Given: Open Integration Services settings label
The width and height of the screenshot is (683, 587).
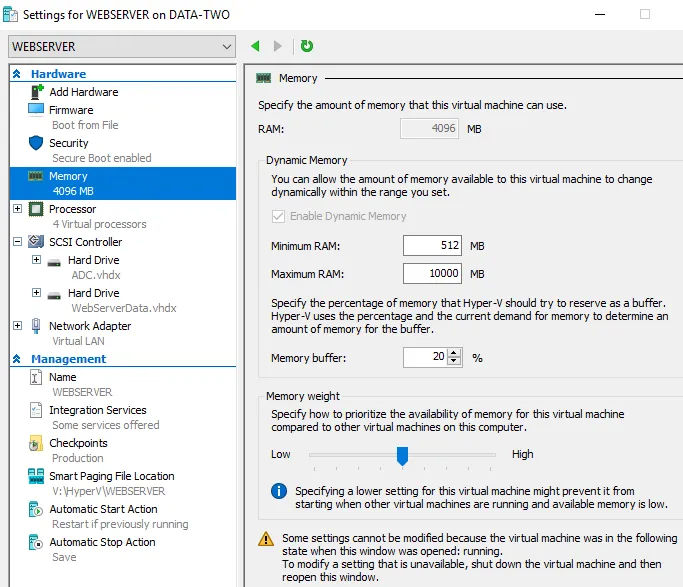Looking at the screenshot, I should [x=98, y=410].
